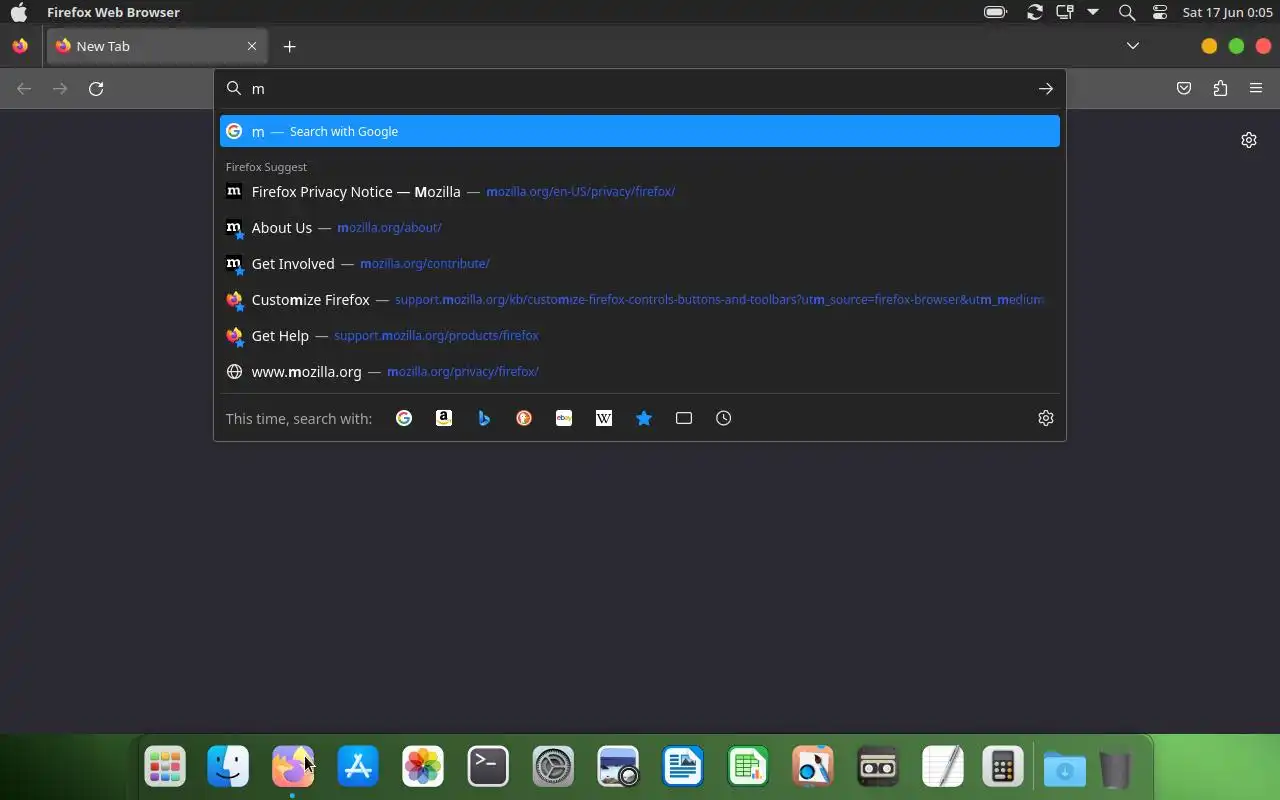
Task: Open System Settings from the dock
Action: (x=553, y=767)
